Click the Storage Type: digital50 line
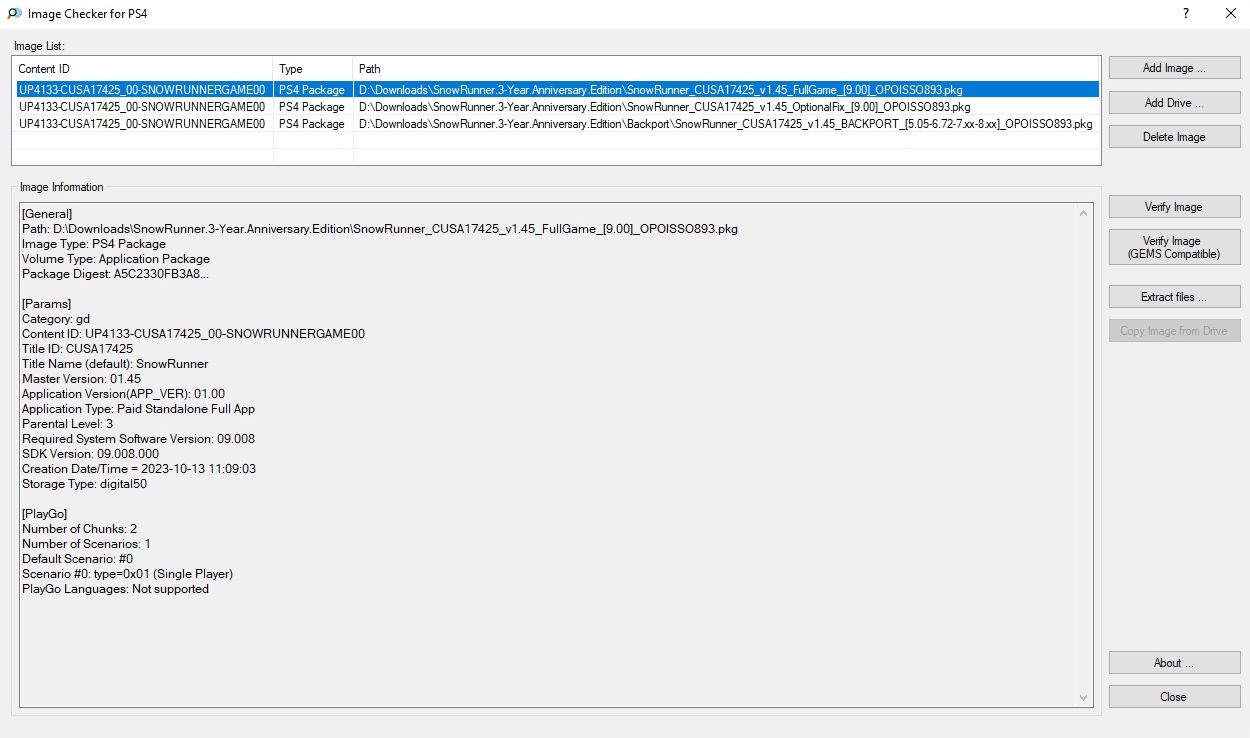Image resolution: width=1250 pixels, height=738 pixels. point(84,484)
